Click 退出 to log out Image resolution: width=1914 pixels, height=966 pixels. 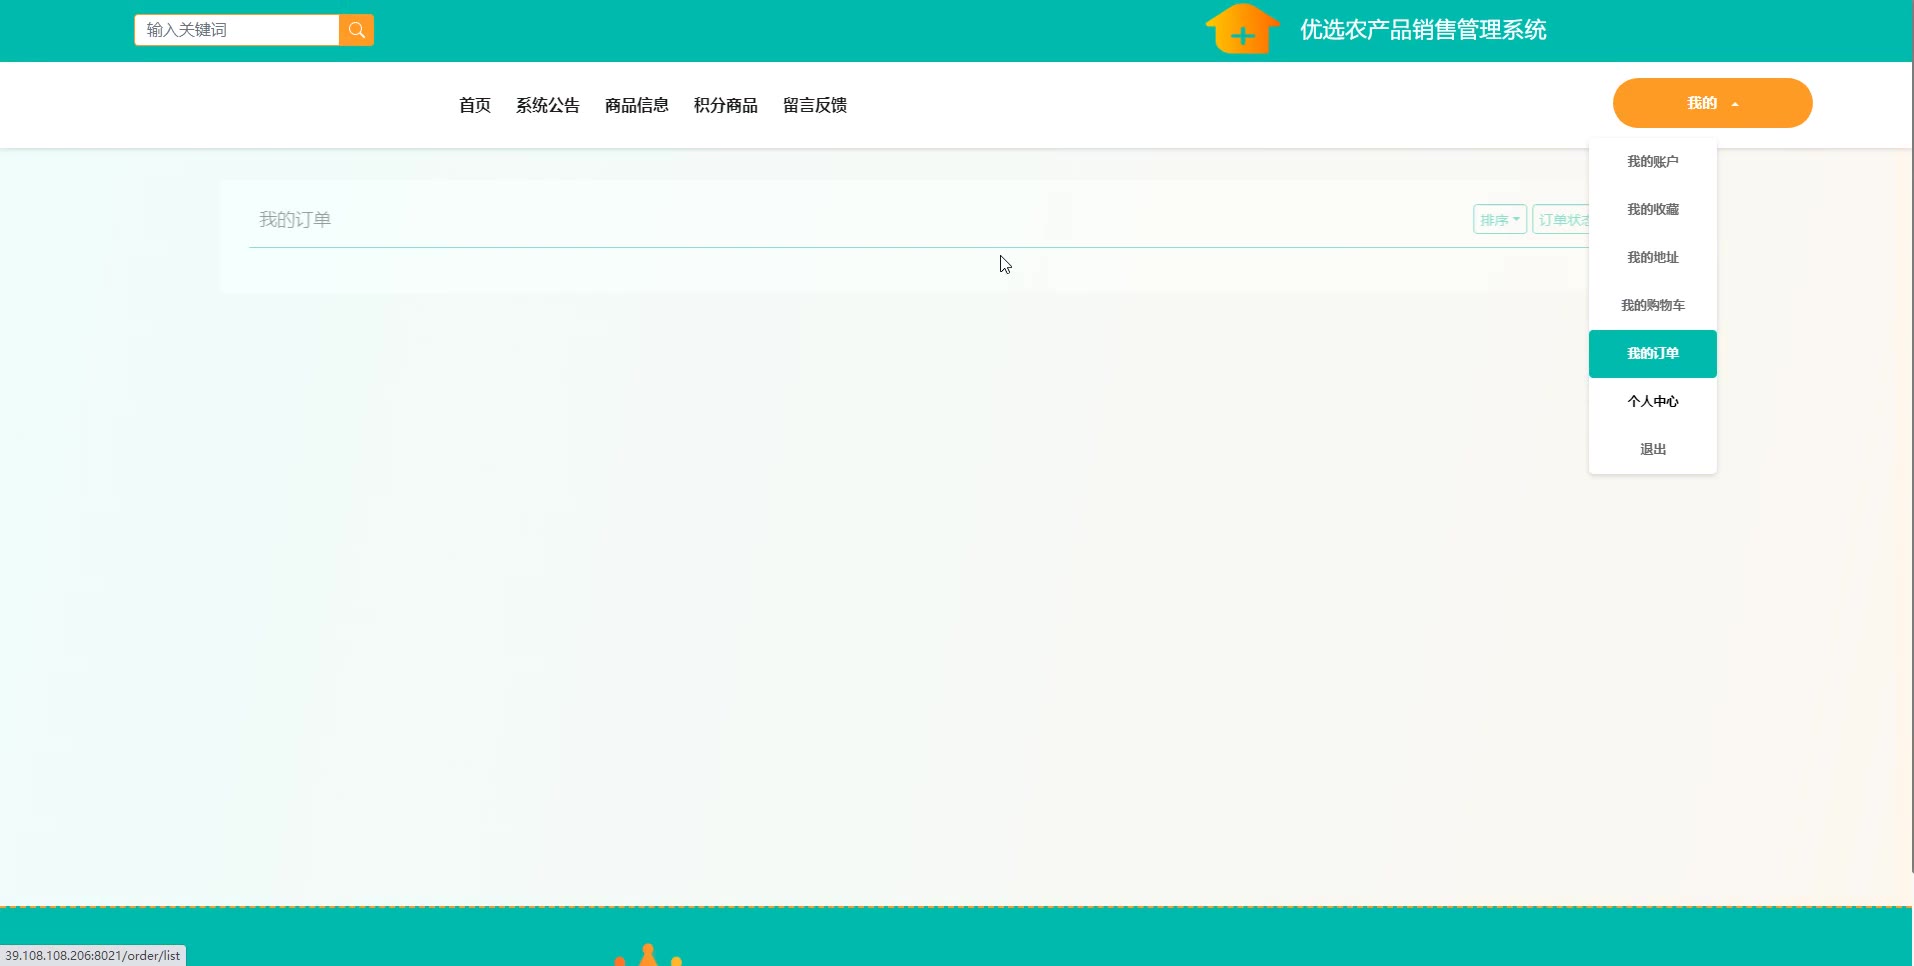pos(1652,450)
